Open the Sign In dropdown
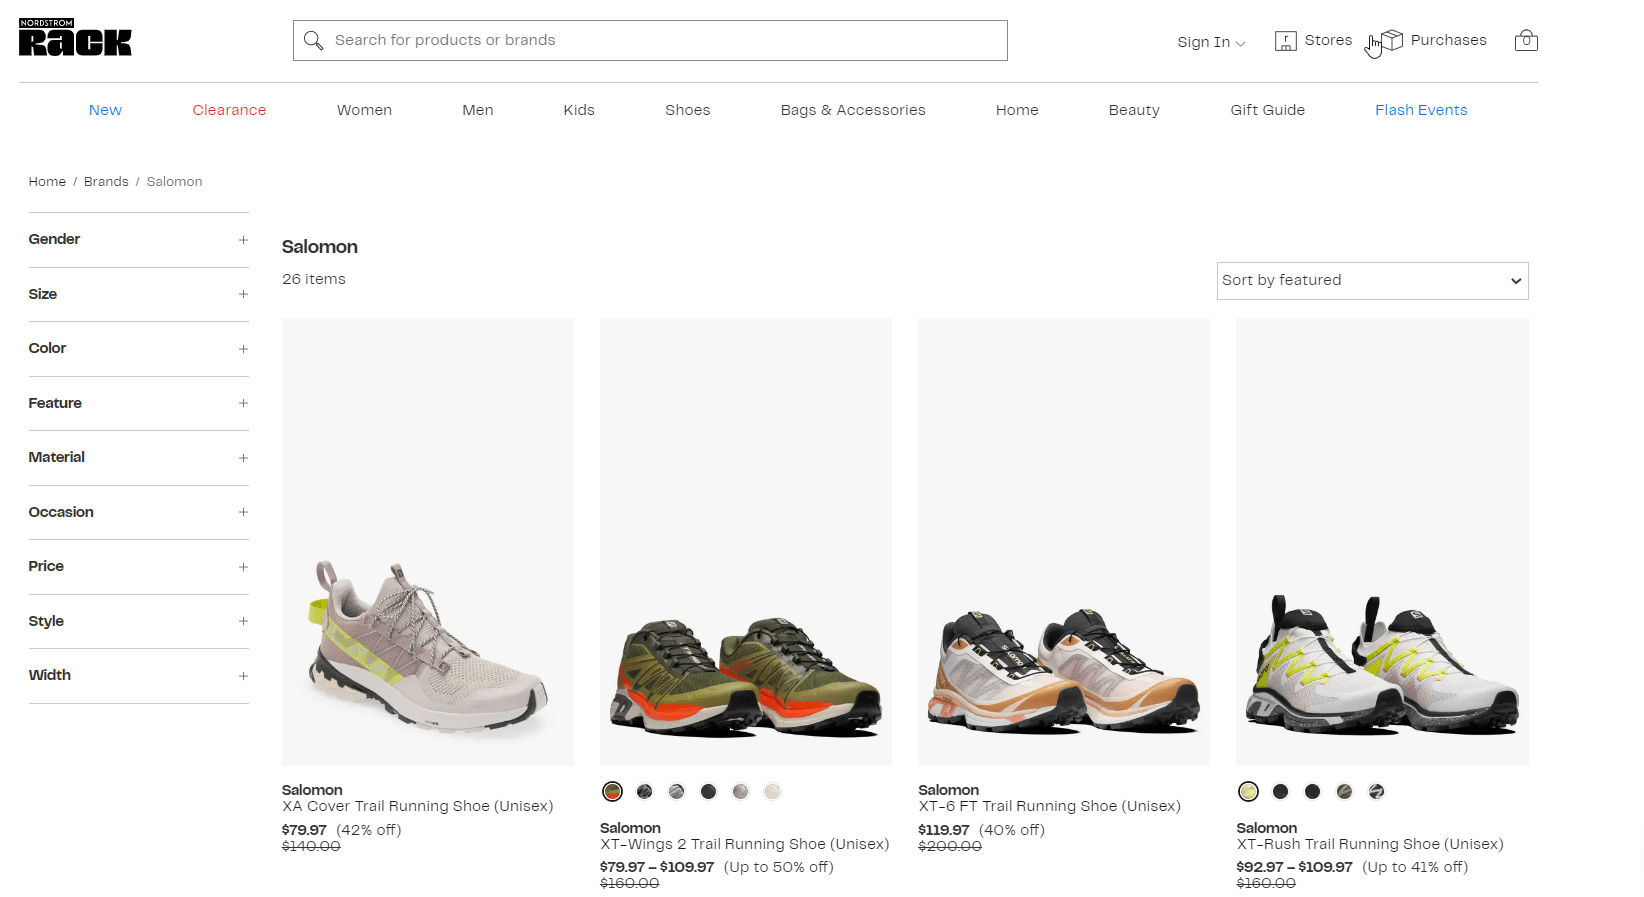The height and width of the screenshot is (897, 1644). (x=1211, y=42)
